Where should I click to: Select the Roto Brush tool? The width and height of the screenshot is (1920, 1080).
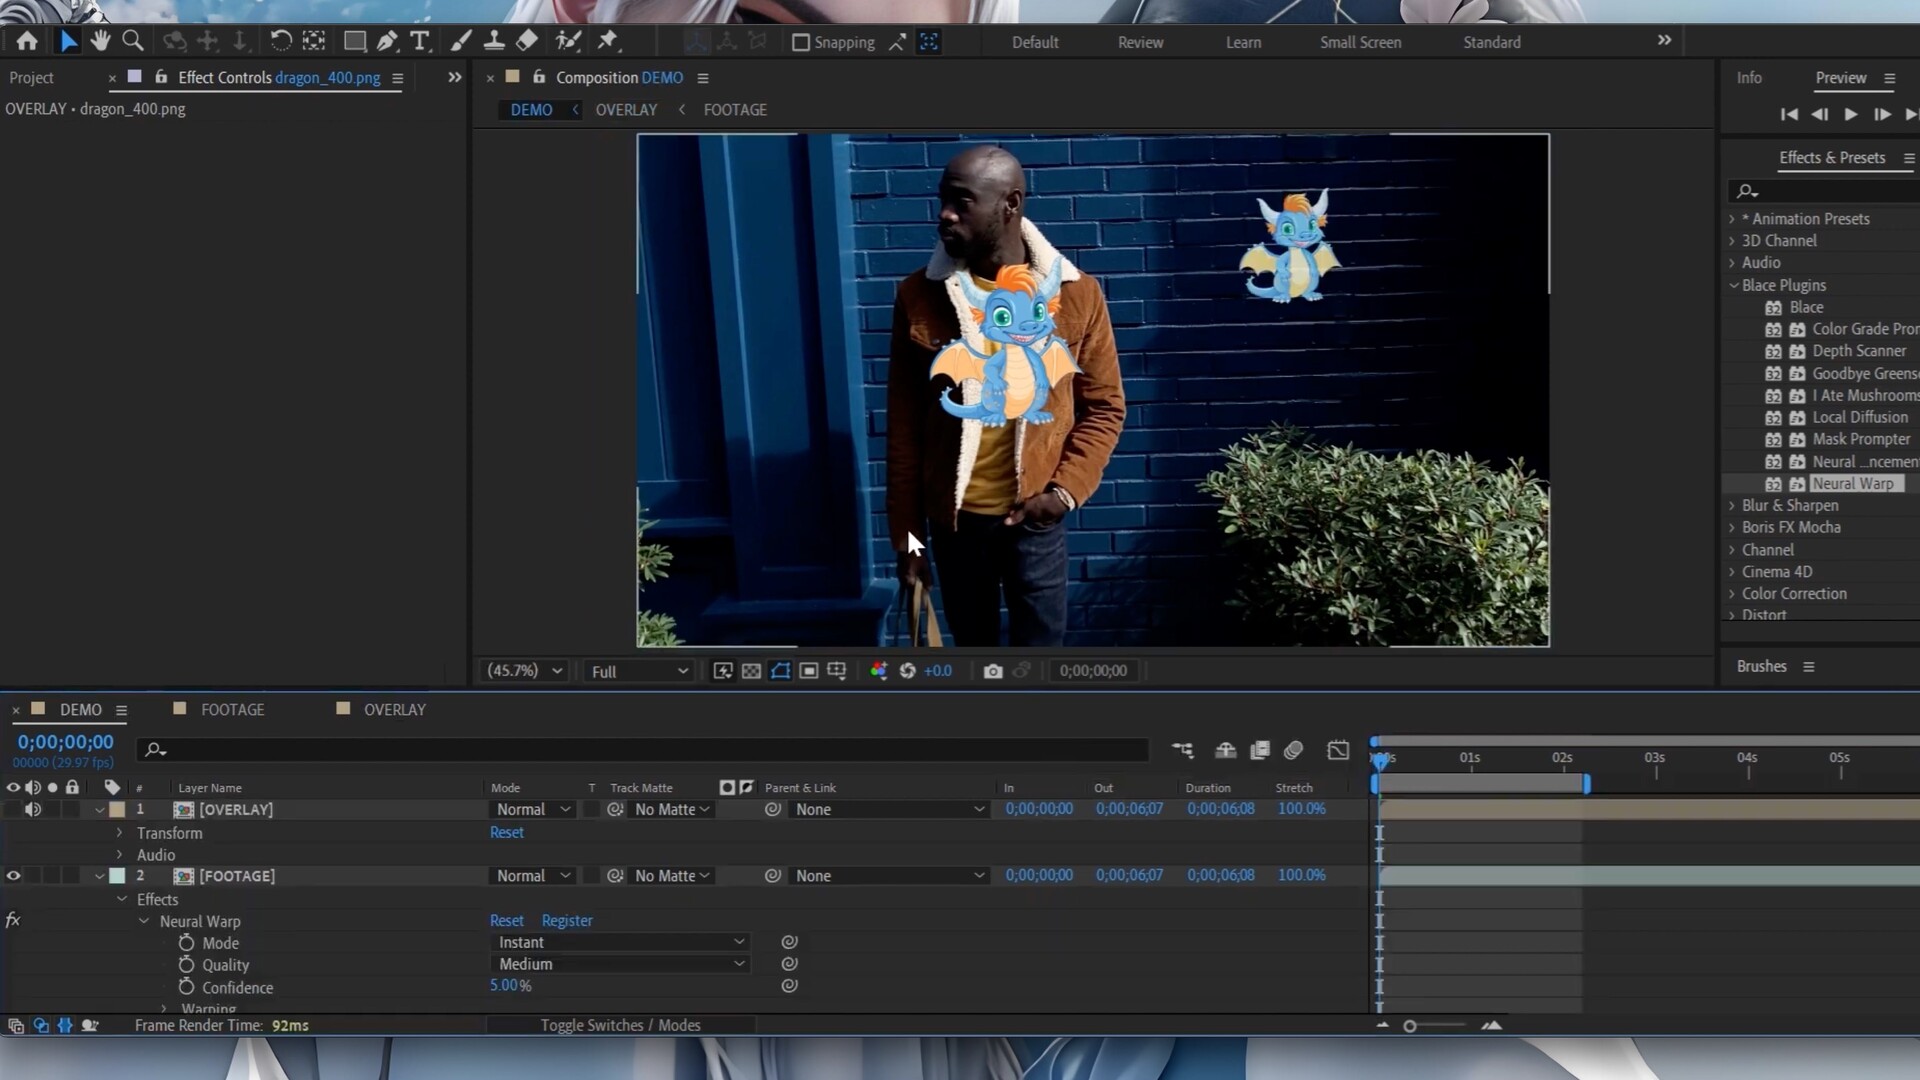(568, 41)
